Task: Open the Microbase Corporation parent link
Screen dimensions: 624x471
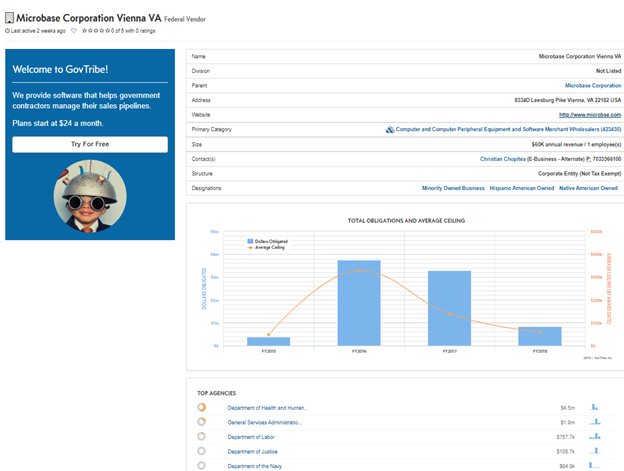Action: [x=593, y=86]
